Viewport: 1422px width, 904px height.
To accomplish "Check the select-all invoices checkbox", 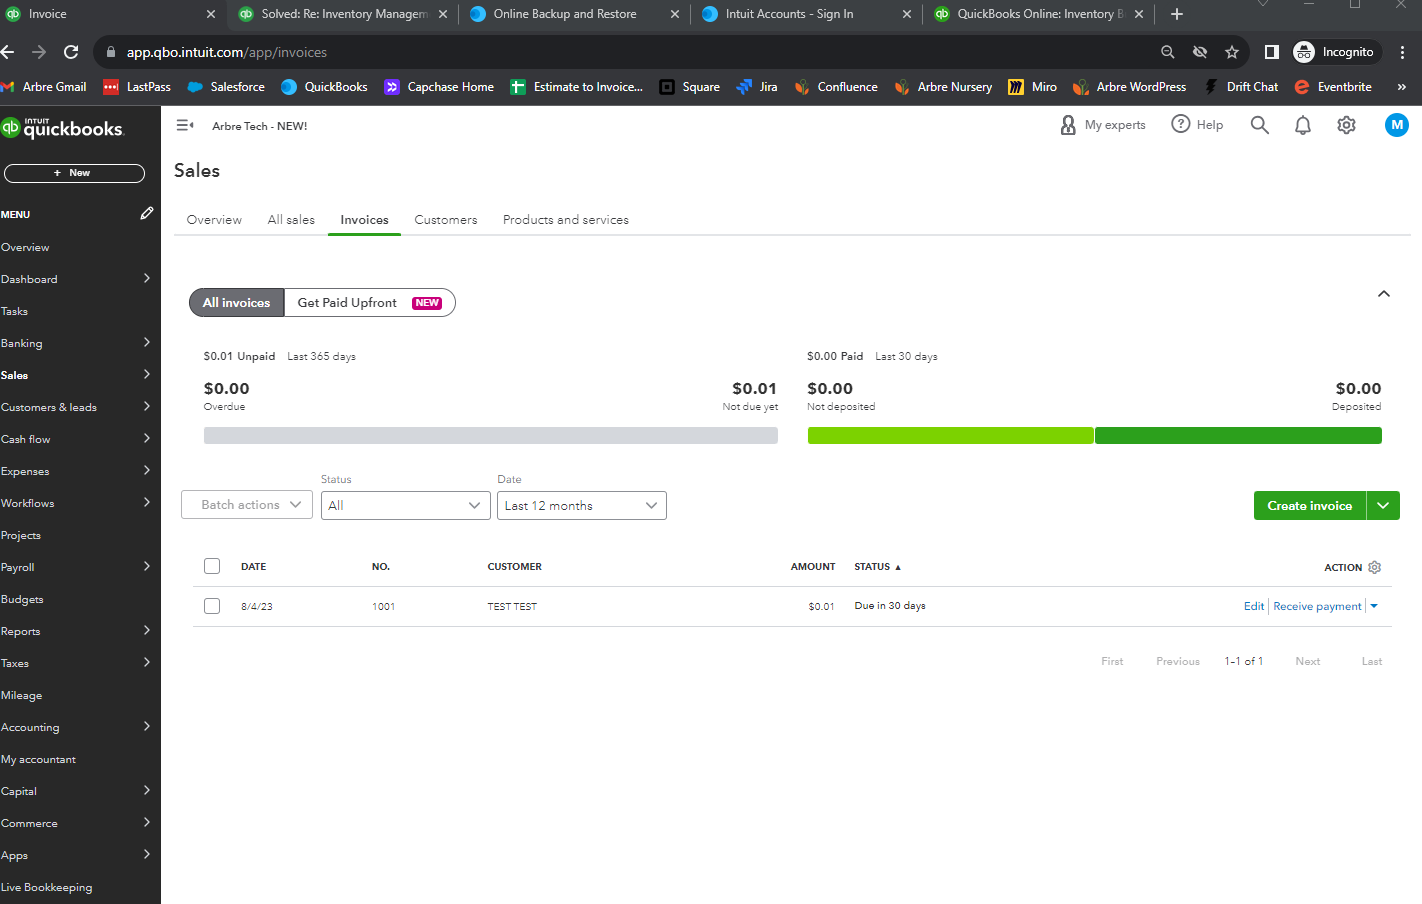I will coord(211,565).
